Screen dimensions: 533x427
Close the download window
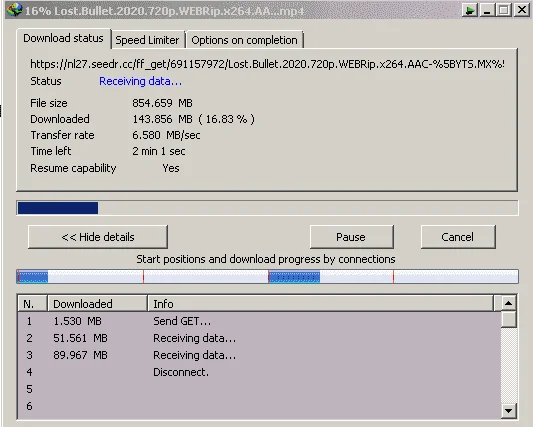(x=522, y=10)
